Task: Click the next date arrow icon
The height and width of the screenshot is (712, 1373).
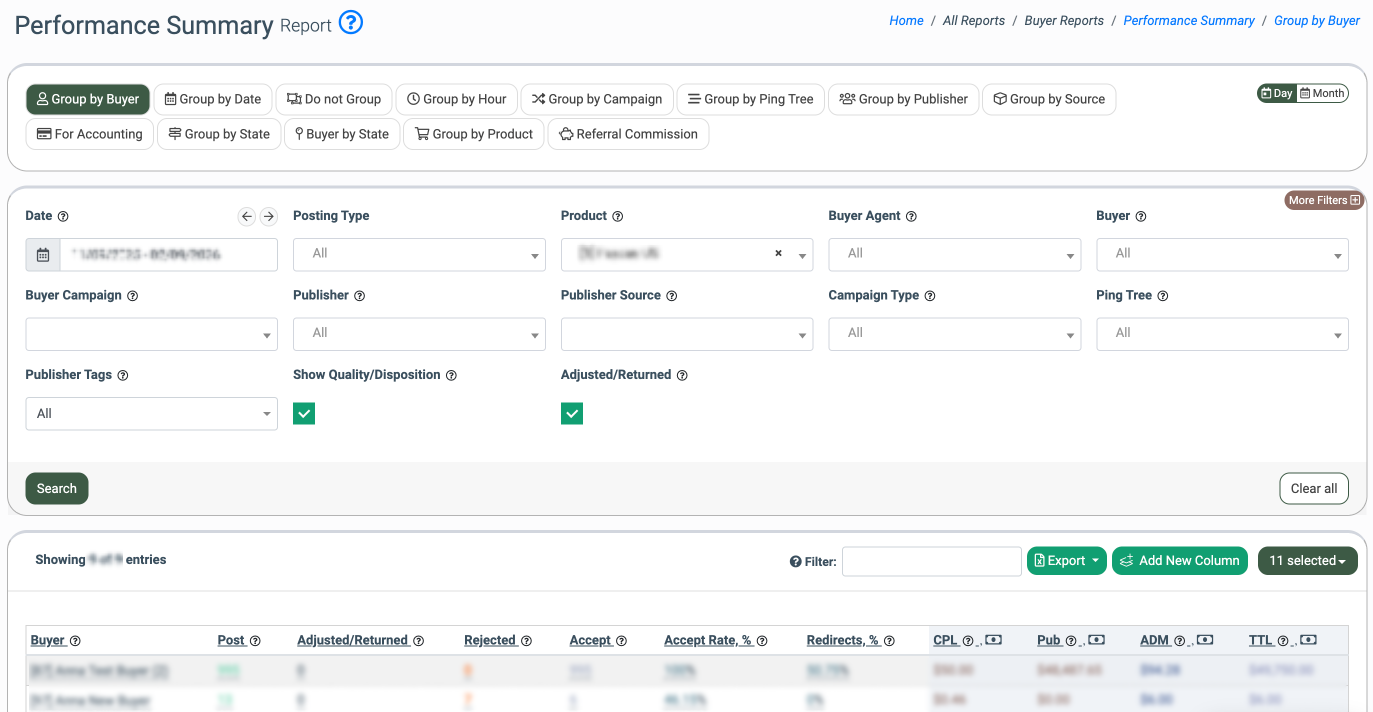Action: 269,216
